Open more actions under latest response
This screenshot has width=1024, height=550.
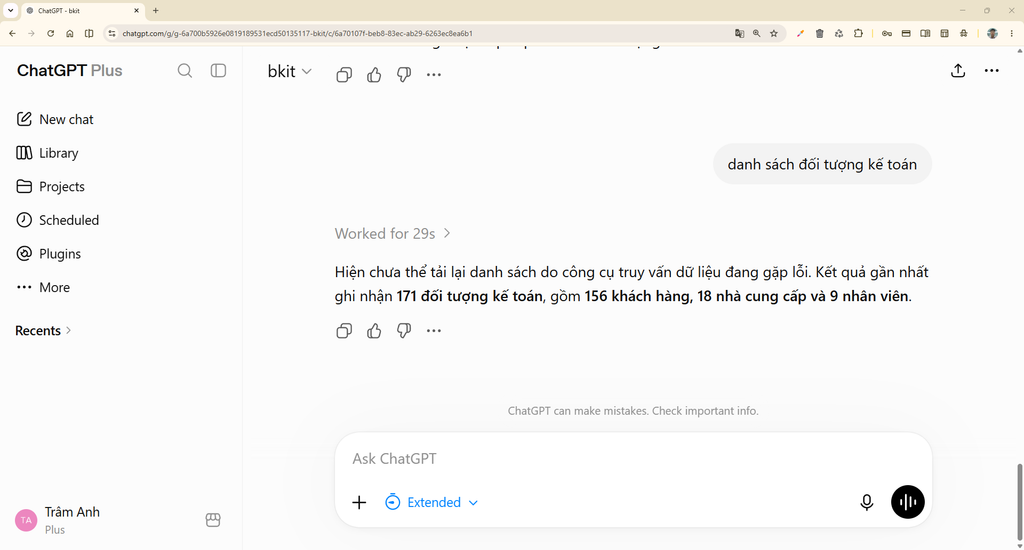pos(434,331)
